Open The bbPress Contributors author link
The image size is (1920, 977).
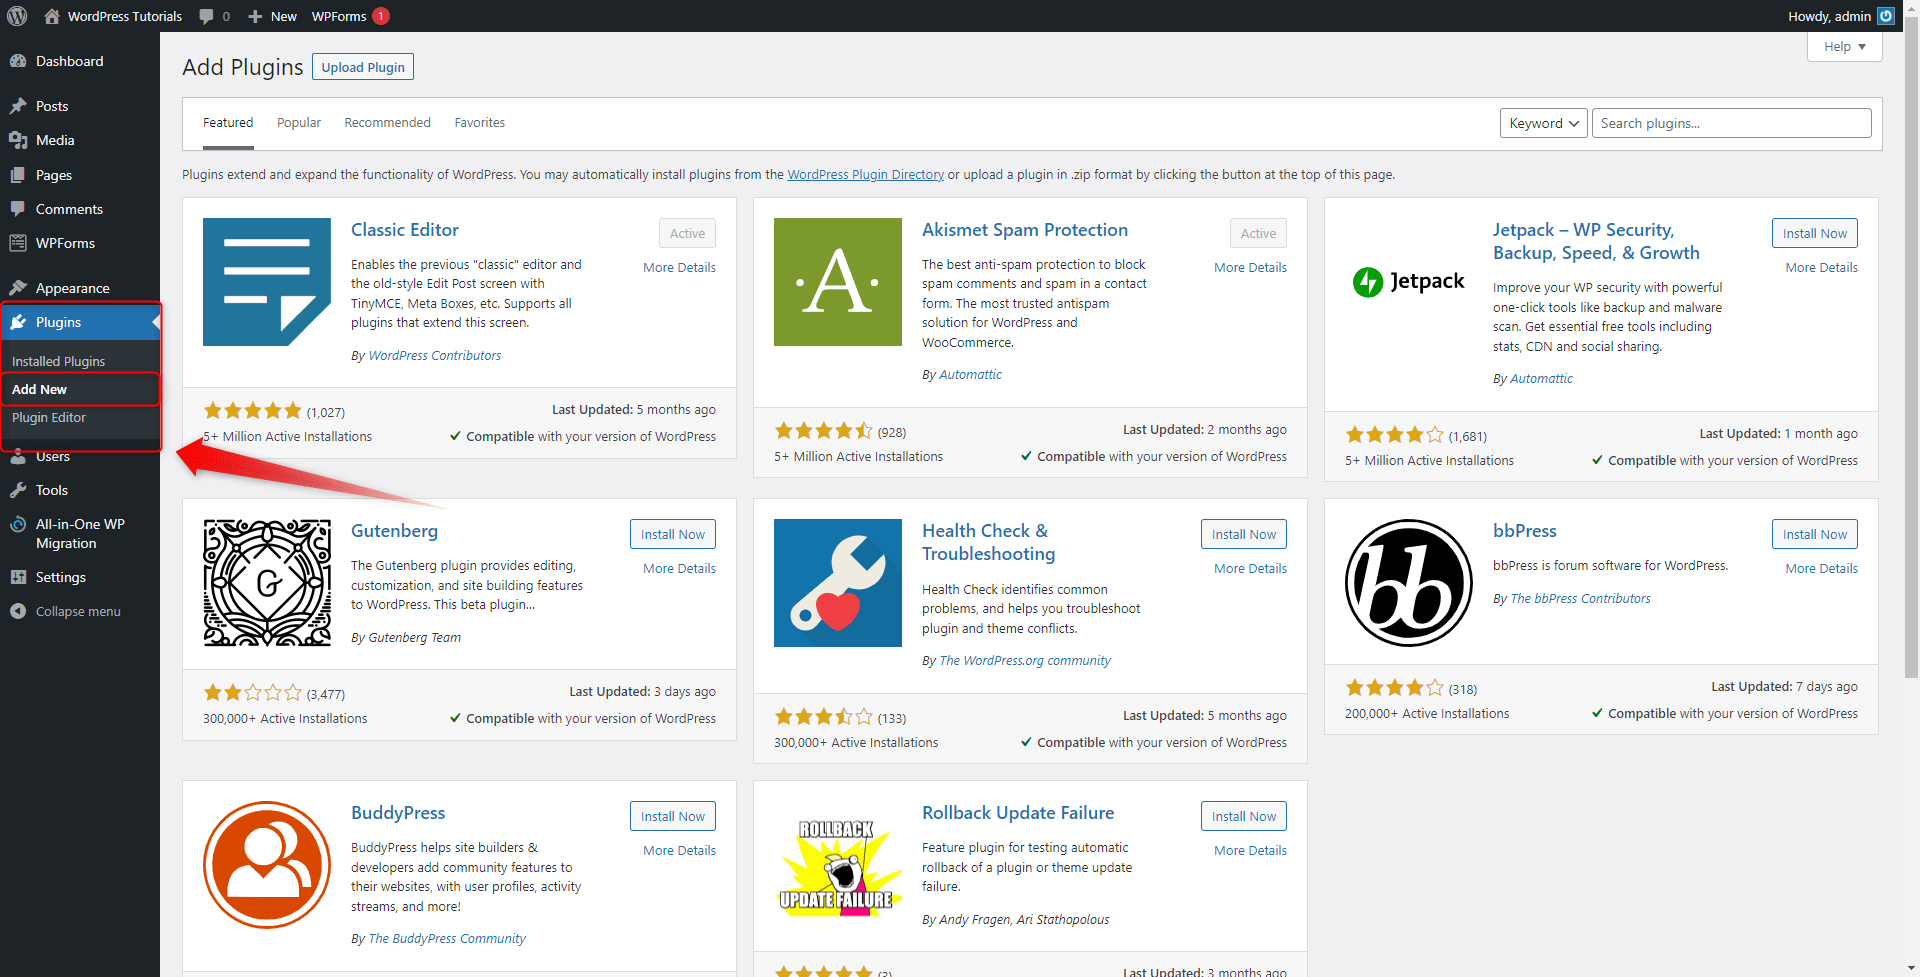(x=1580, y=598)
